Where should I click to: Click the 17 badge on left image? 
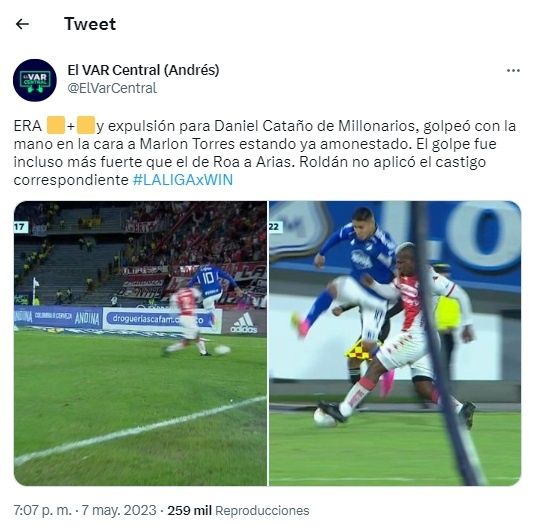(20, 227)
